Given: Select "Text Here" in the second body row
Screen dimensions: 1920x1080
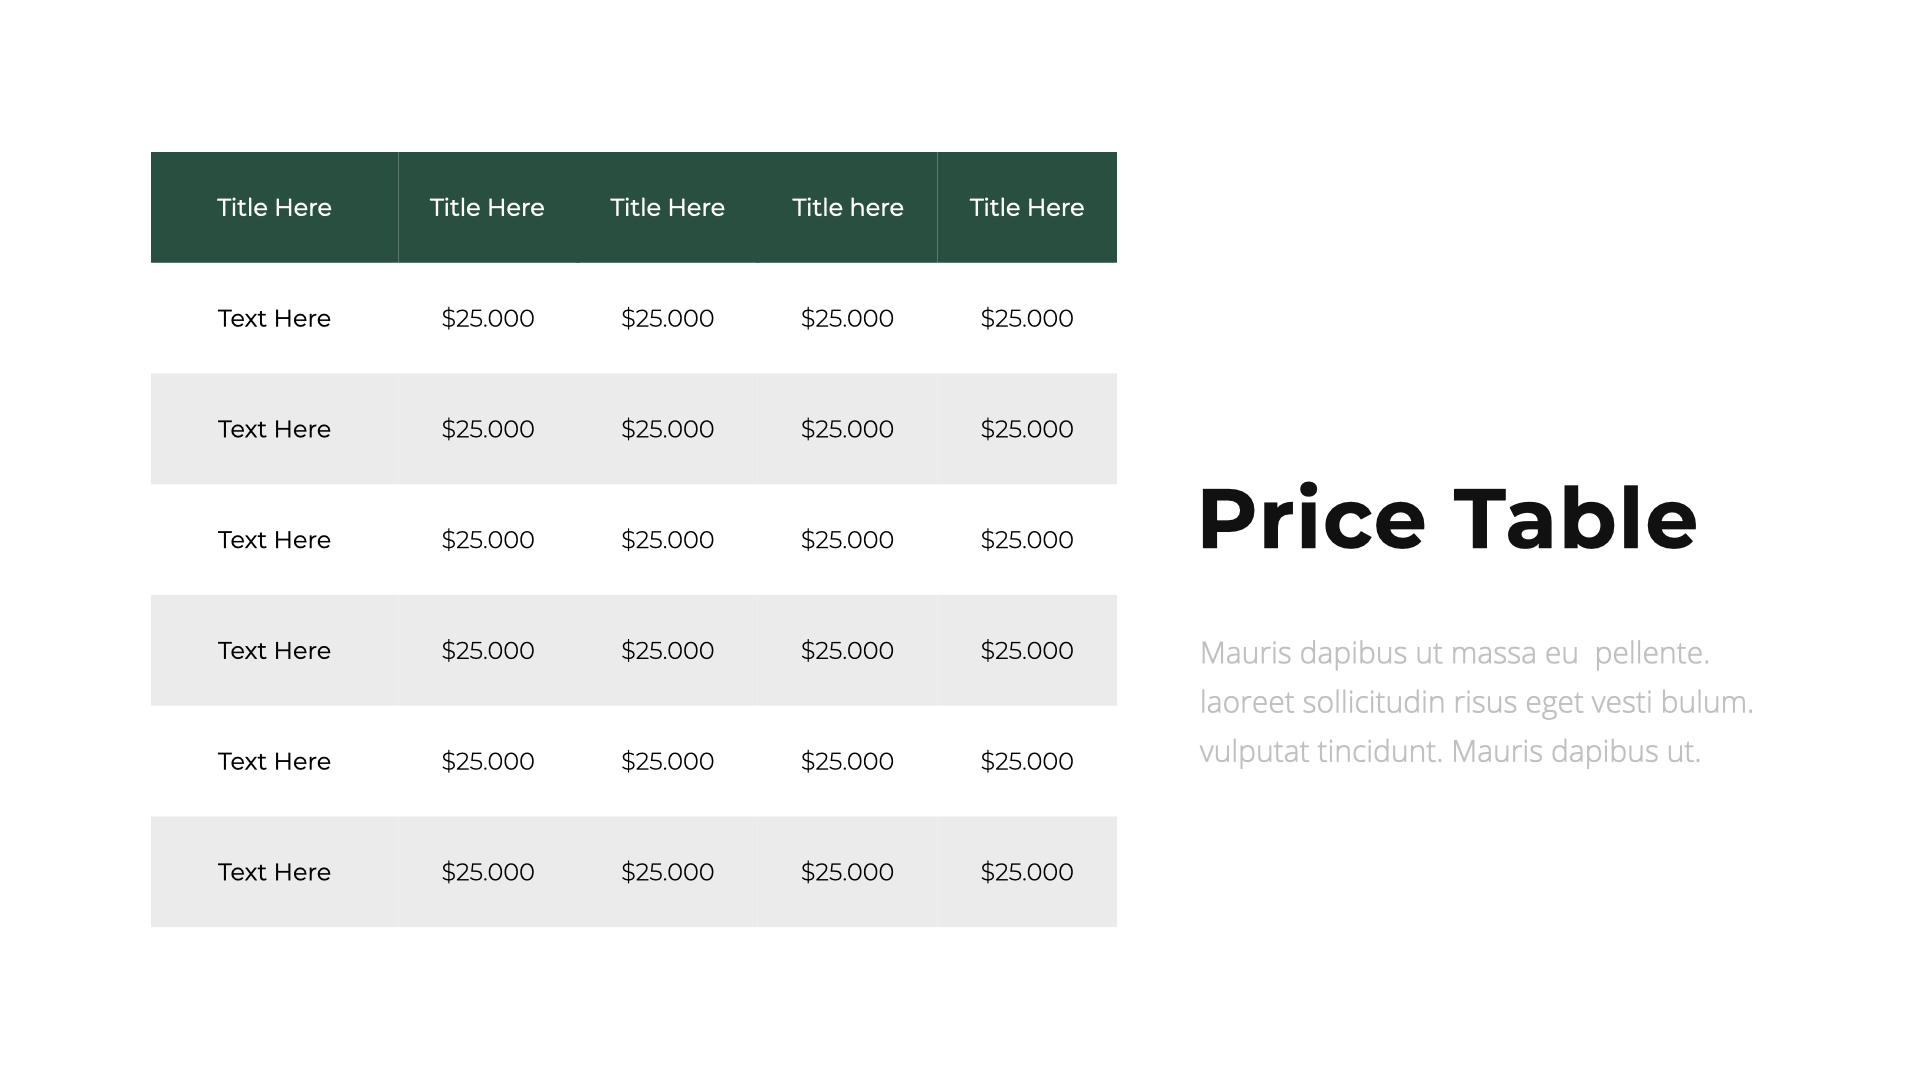Looking at the screenshot, I should pos(274,429).
